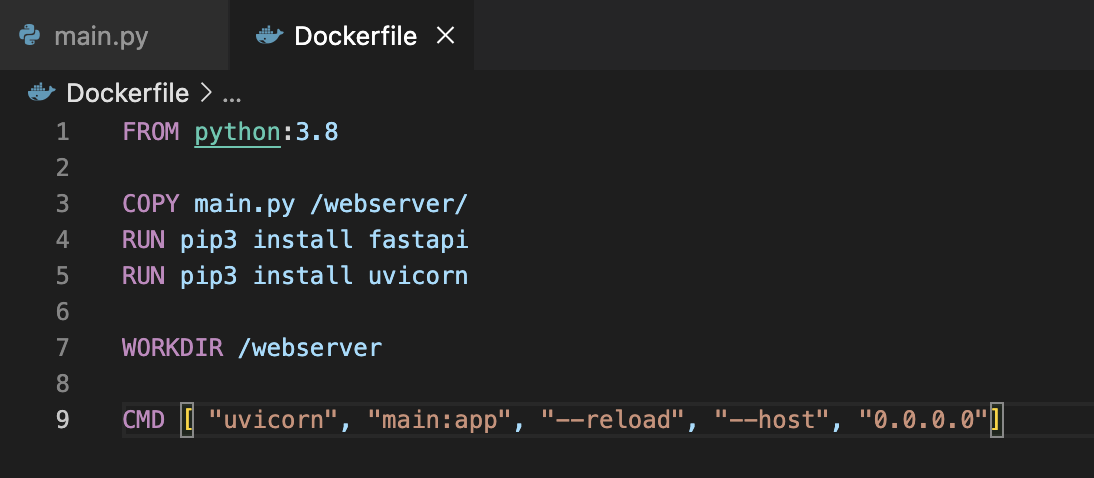1094x478 pixels.
Task: Switch to the main.py tab
Action: click(100, 37)
